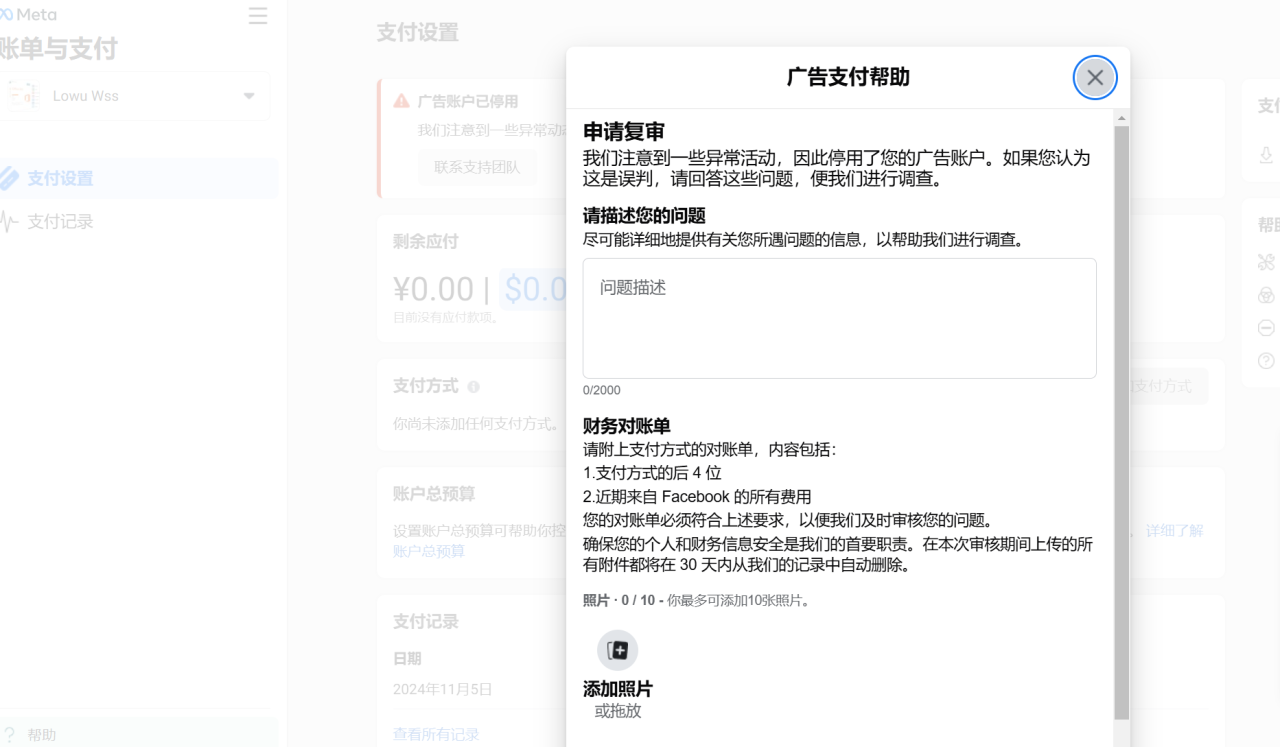Image resolution: width=1280 pixels, height=747 pixels.
Task: Click 帮助 at the sidebar bottom
Action: (x=42, y=735)
